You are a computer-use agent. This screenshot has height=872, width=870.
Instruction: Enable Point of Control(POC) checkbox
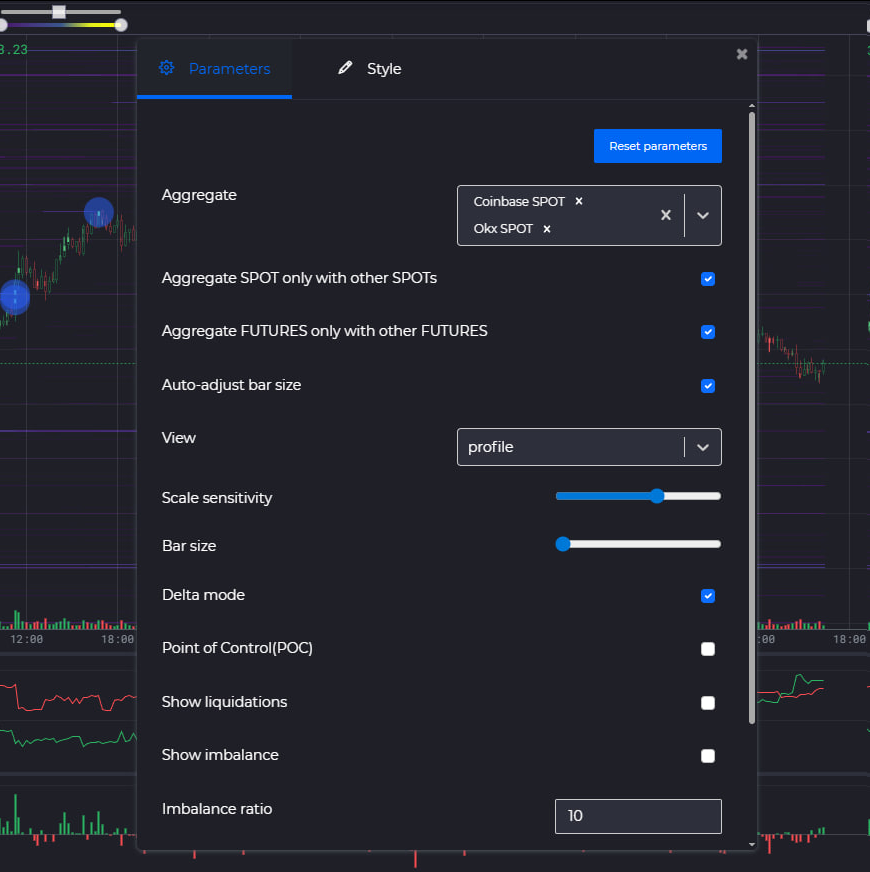pos(708,649)
